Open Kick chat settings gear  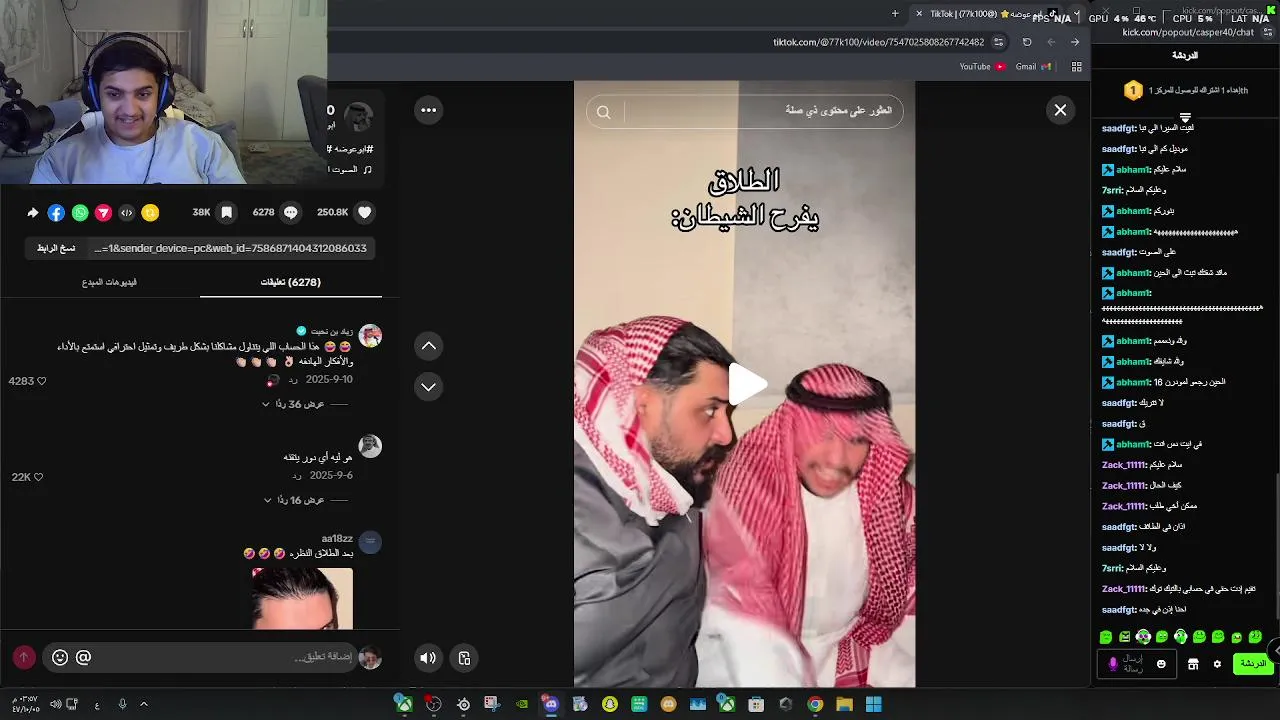click(x=1217, y=664)
